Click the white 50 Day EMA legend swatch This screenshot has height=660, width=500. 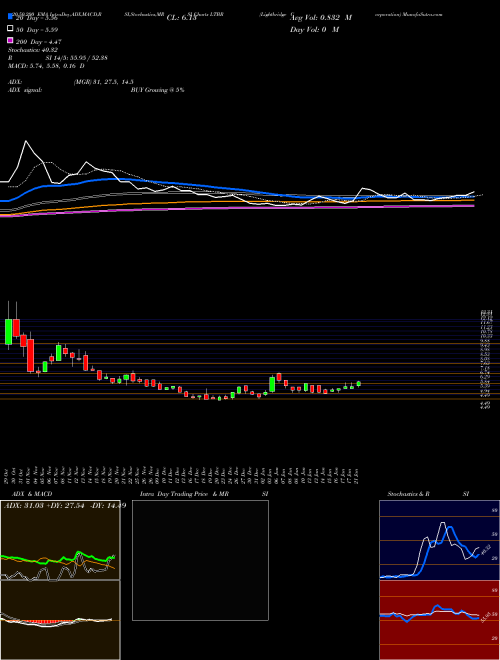(x=10, y=29)
